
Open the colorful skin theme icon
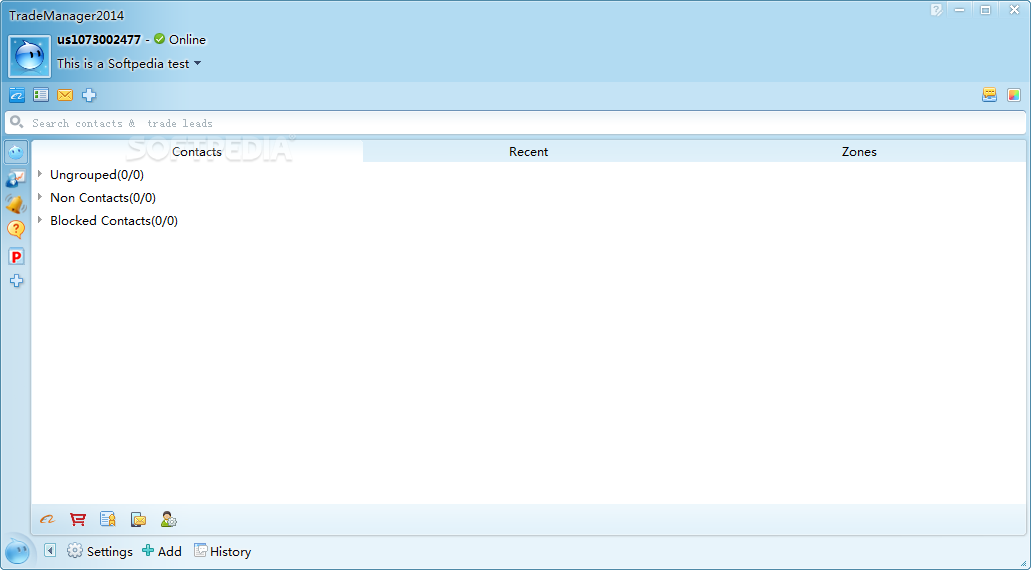click(x=1014, y=95)
